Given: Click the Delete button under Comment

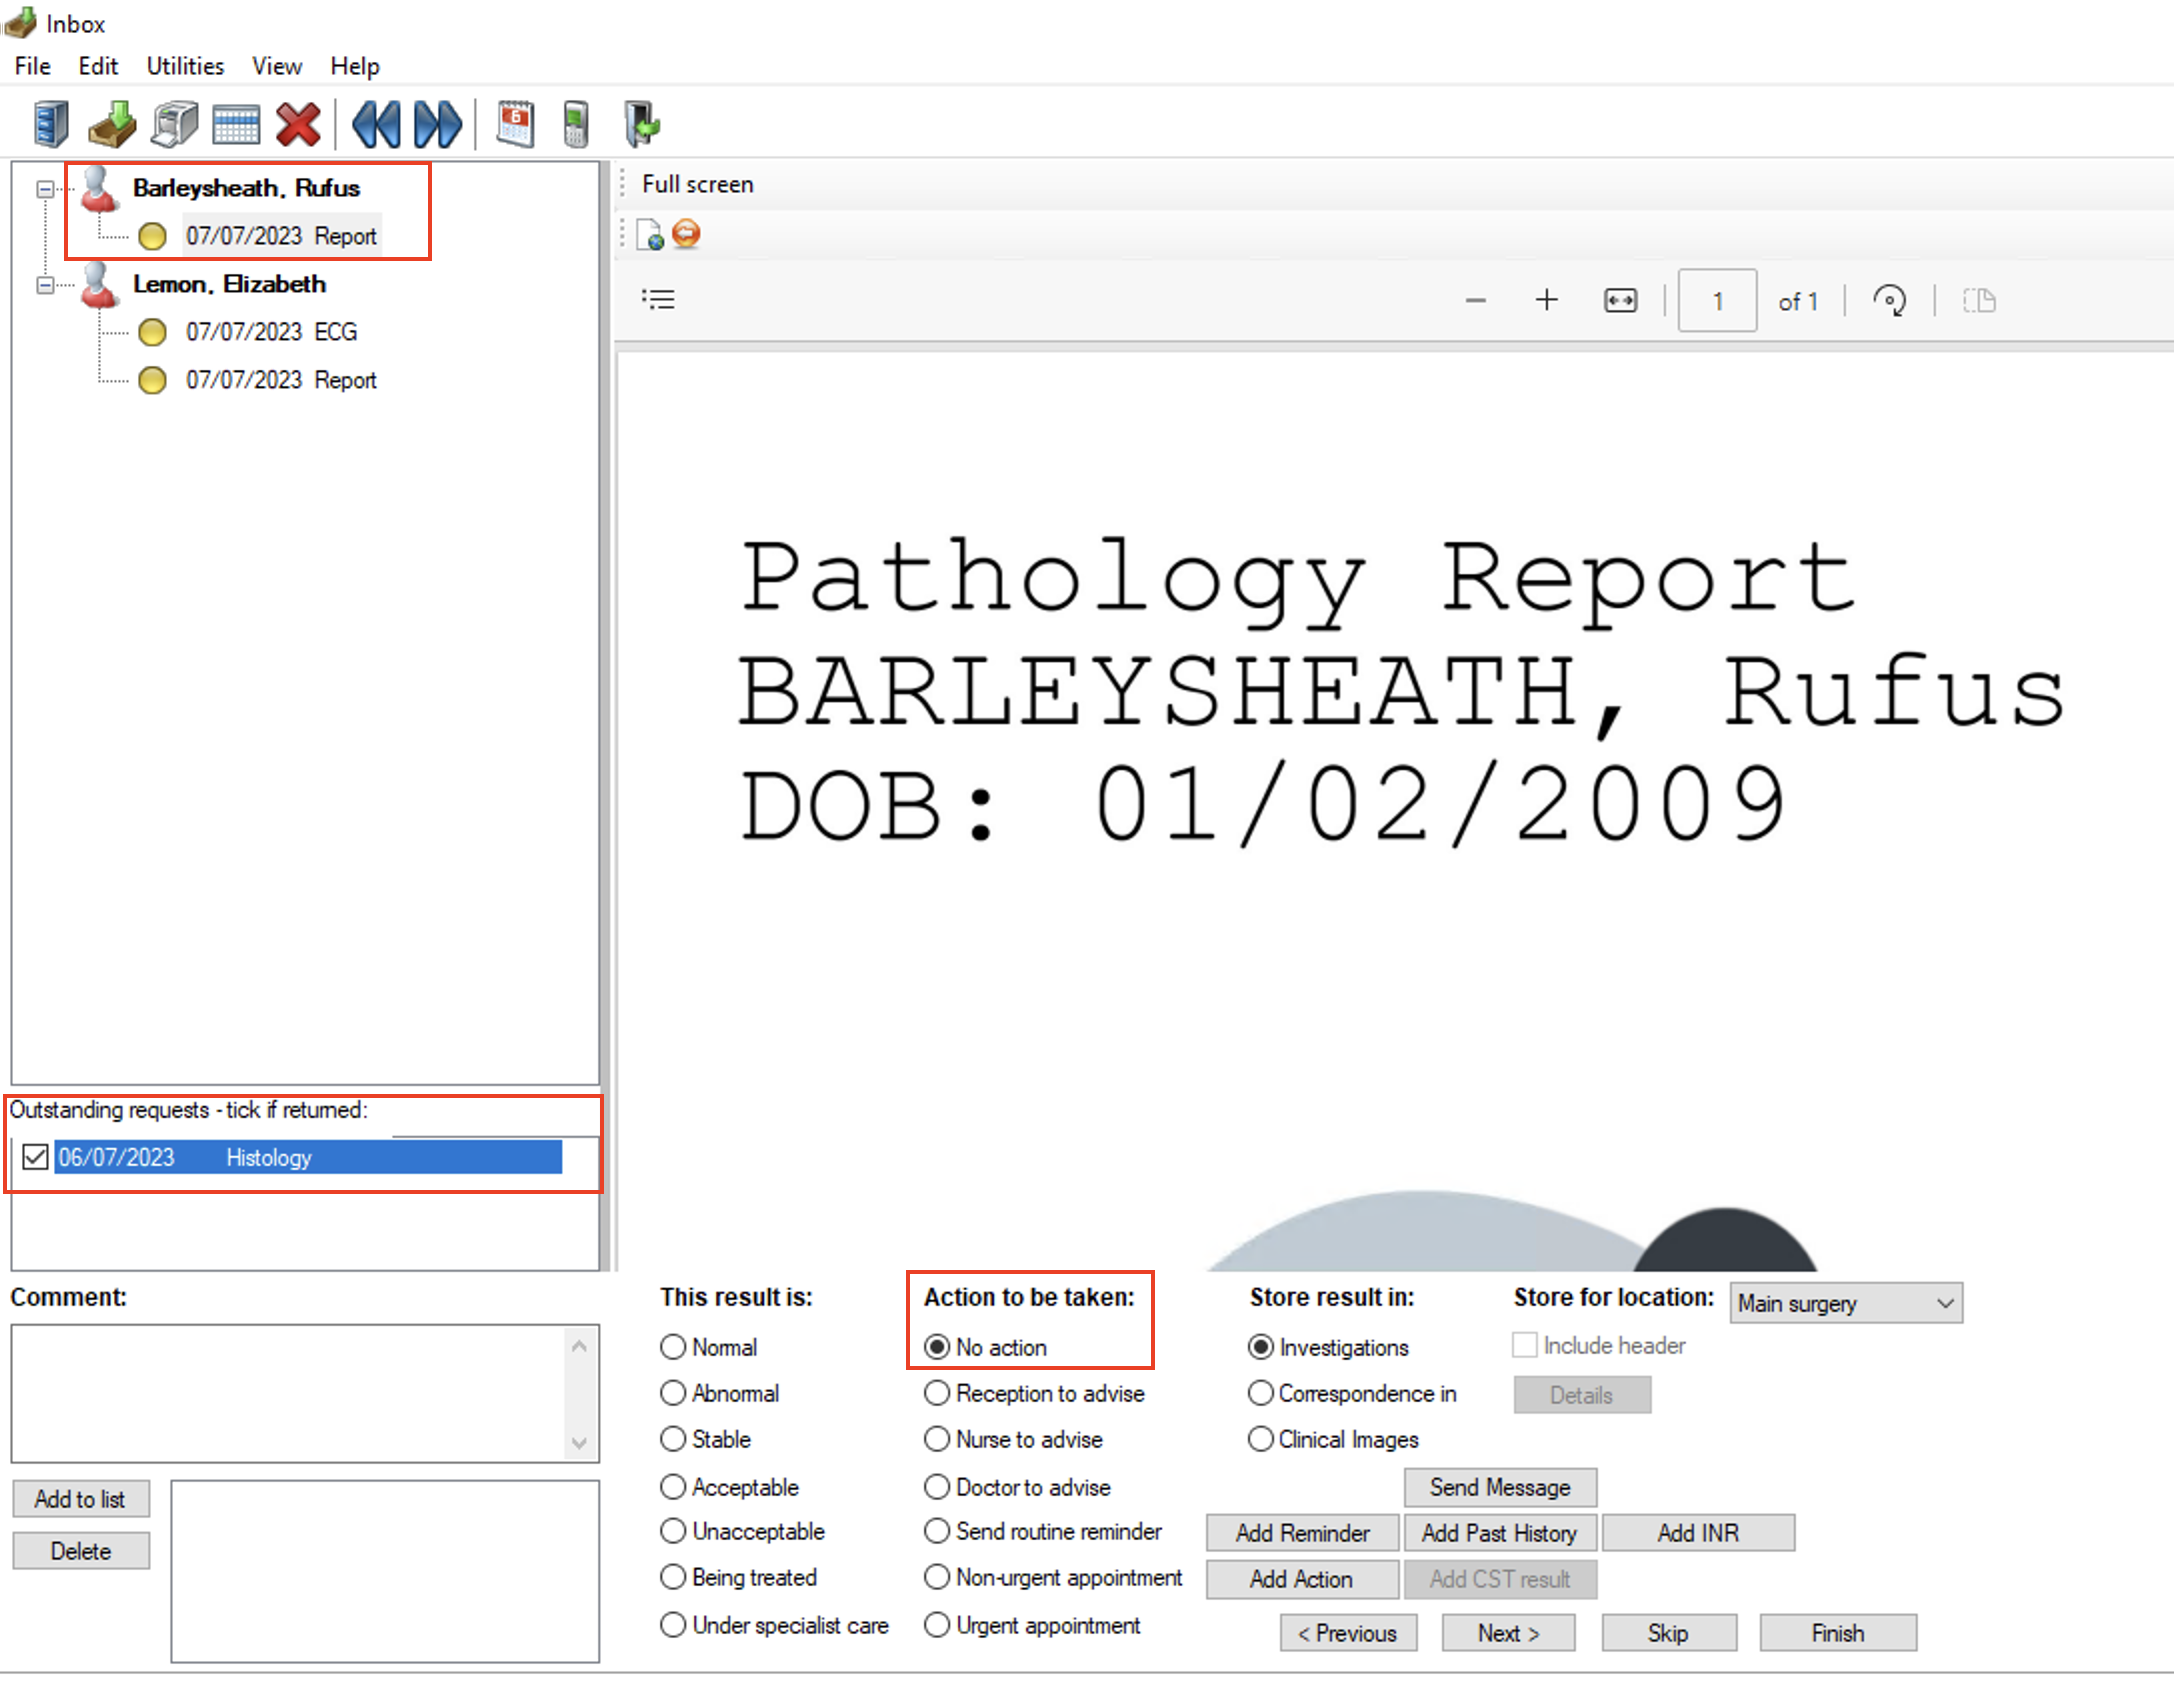Looking at the screenshot, I should click(80, 1551).
